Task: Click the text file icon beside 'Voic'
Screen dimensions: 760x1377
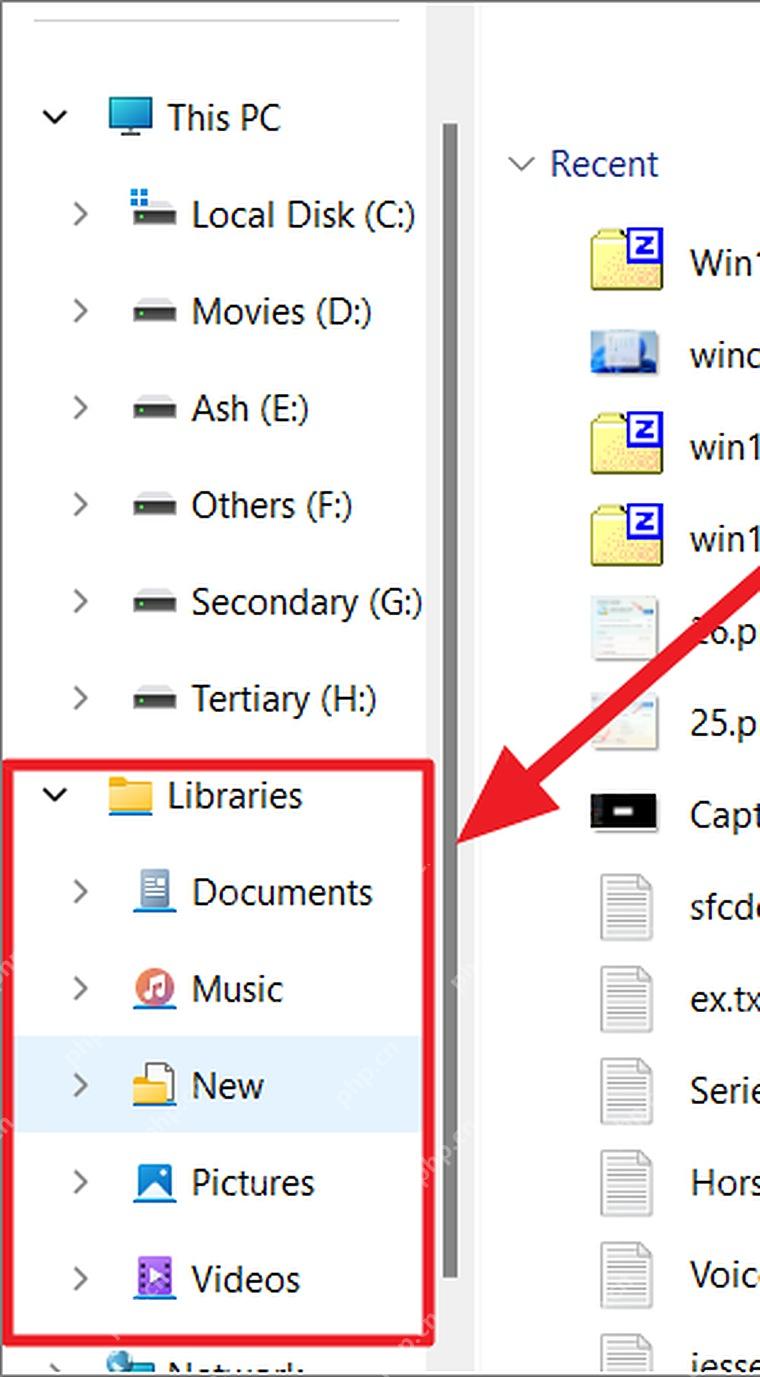Action: tap(626, 1274)
